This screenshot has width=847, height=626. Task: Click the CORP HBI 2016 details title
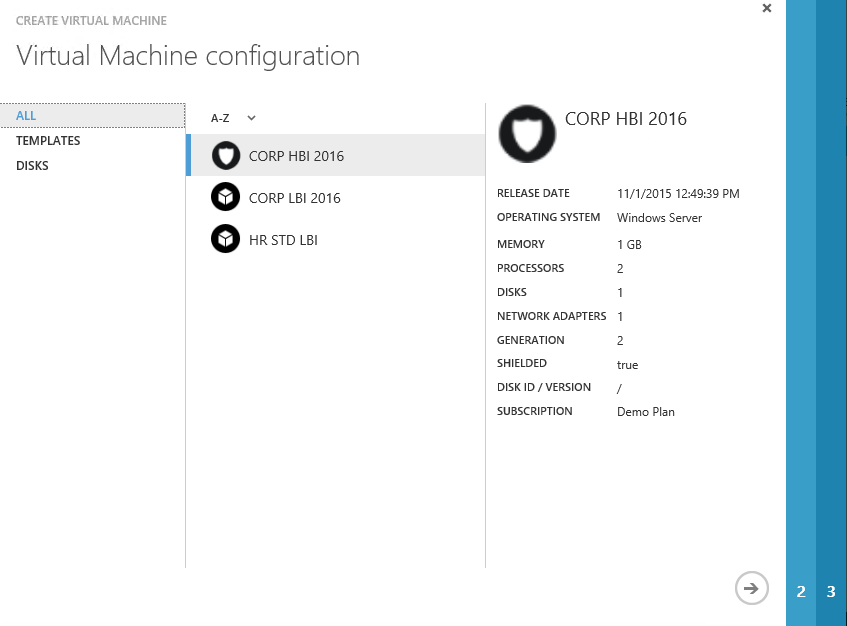626,119
